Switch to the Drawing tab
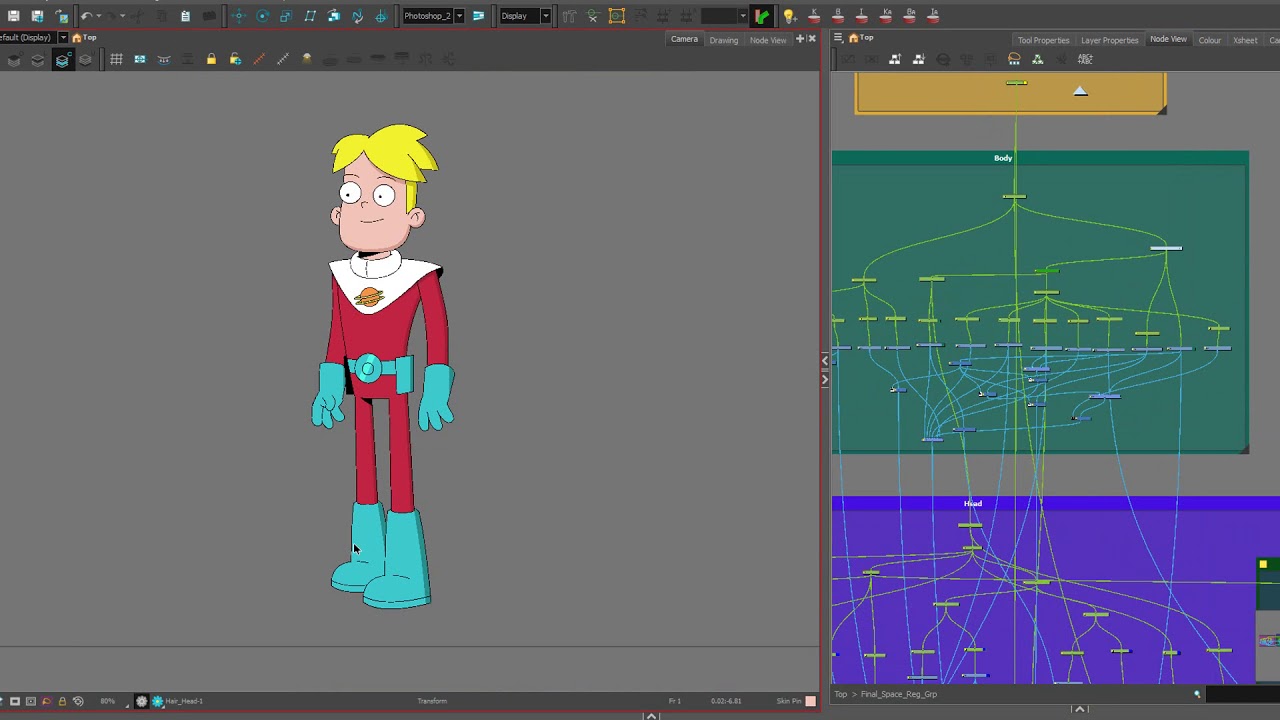 pos(724,40)
